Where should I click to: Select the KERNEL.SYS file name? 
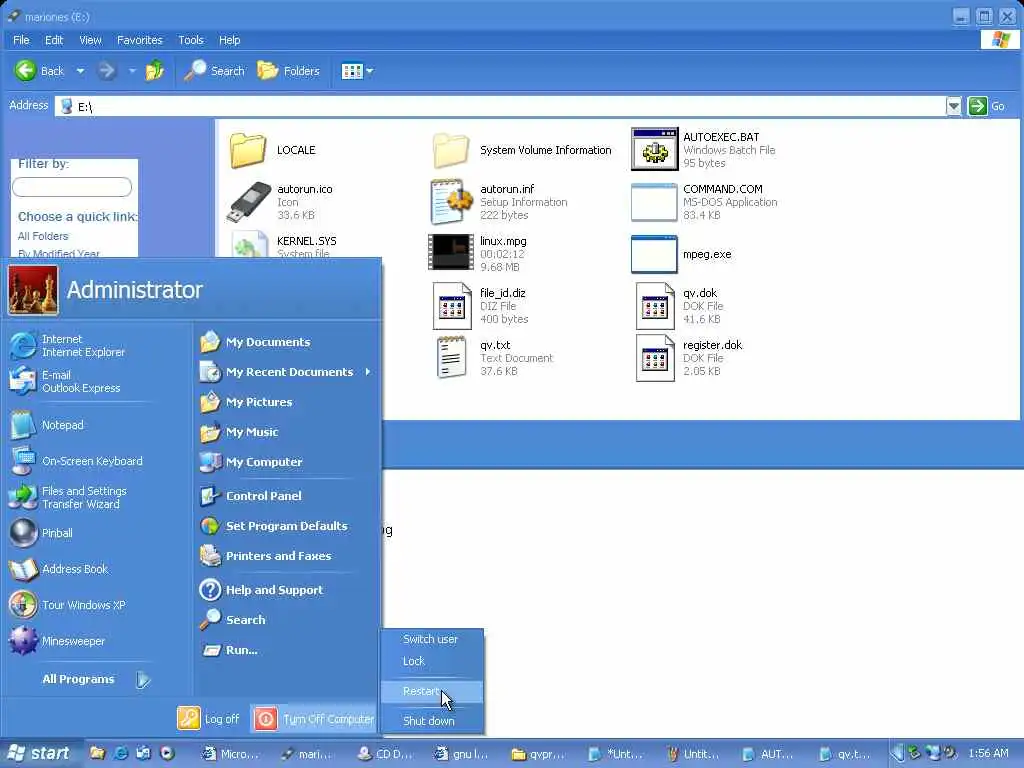click(x=306, y=241)
